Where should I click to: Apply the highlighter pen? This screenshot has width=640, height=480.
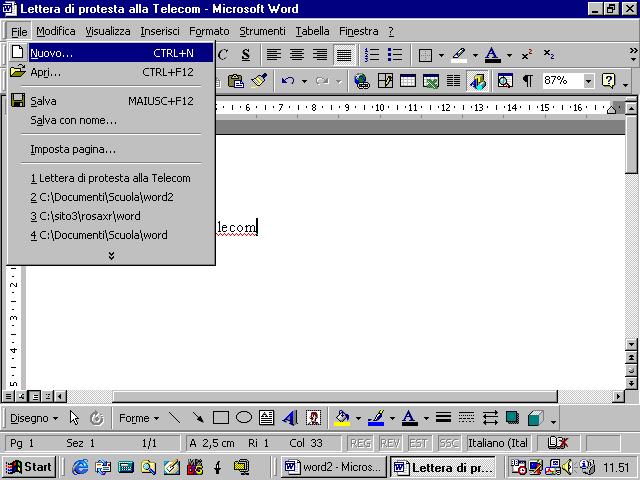pos(459,55)
